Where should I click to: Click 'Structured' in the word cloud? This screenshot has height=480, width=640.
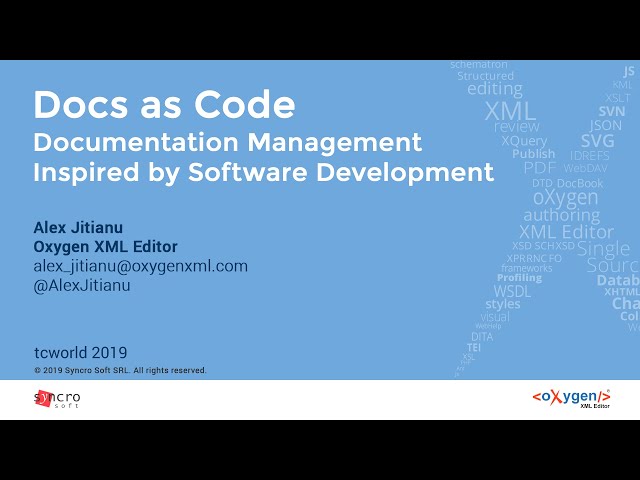pyautogui.click(x=486, y=76)
